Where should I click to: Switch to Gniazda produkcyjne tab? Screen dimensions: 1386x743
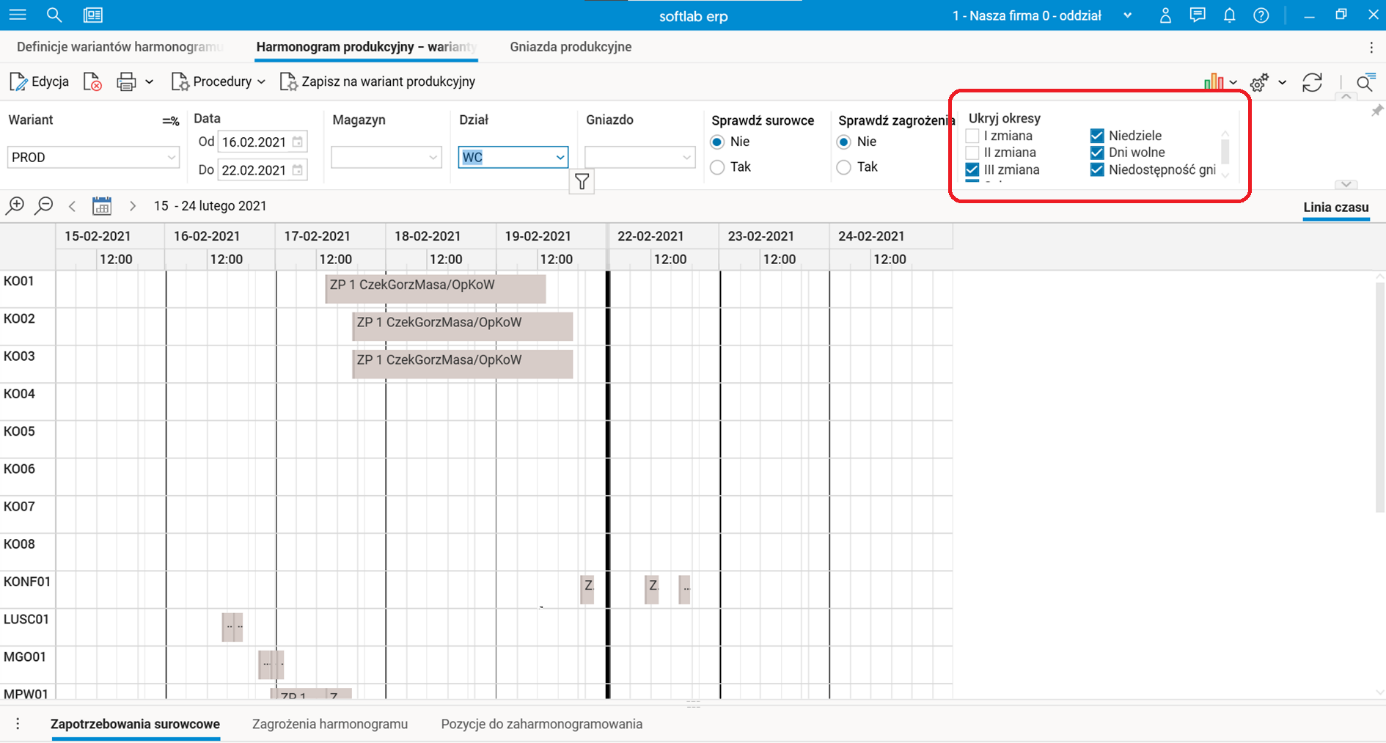[x=570, y=47]
